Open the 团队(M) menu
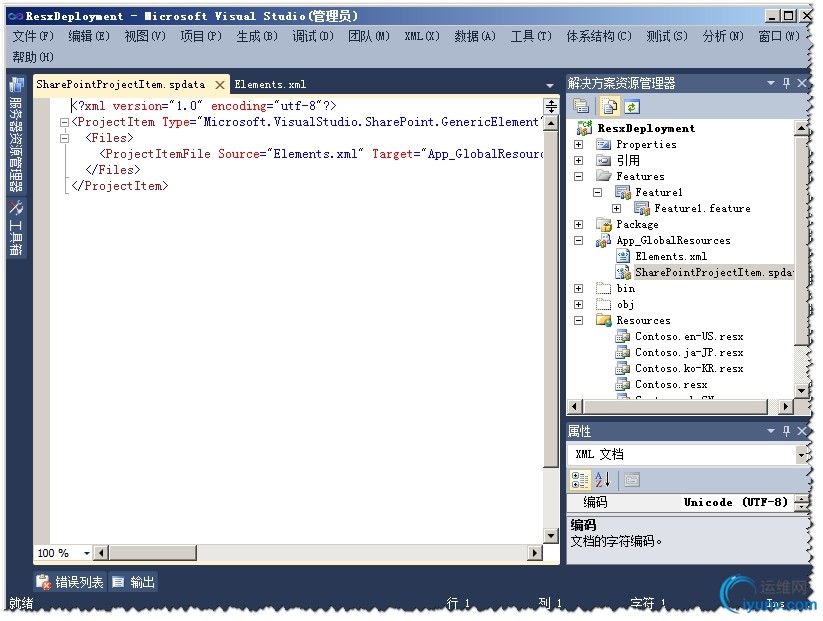Image resolution: width=823 pixels, height=621 pixels. tap(368, 36)
